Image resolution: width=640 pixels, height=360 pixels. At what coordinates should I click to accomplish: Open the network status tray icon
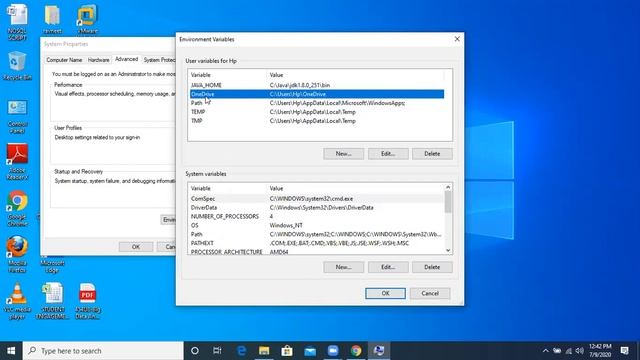click(x=569, y=351)
